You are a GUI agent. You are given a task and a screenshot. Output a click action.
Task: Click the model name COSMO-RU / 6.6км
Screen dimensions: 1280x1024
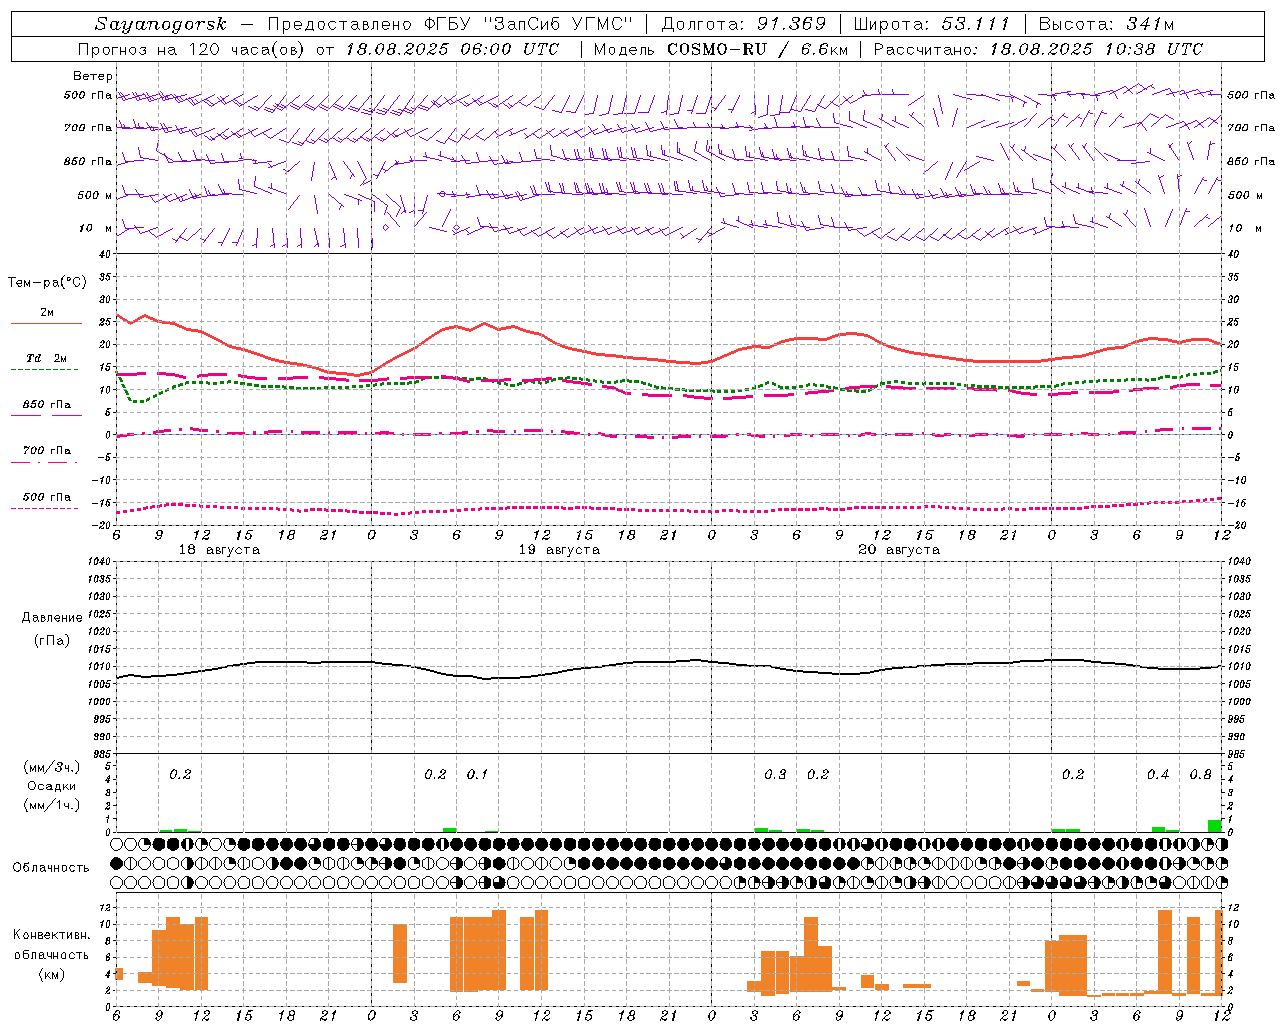(758, 49)
